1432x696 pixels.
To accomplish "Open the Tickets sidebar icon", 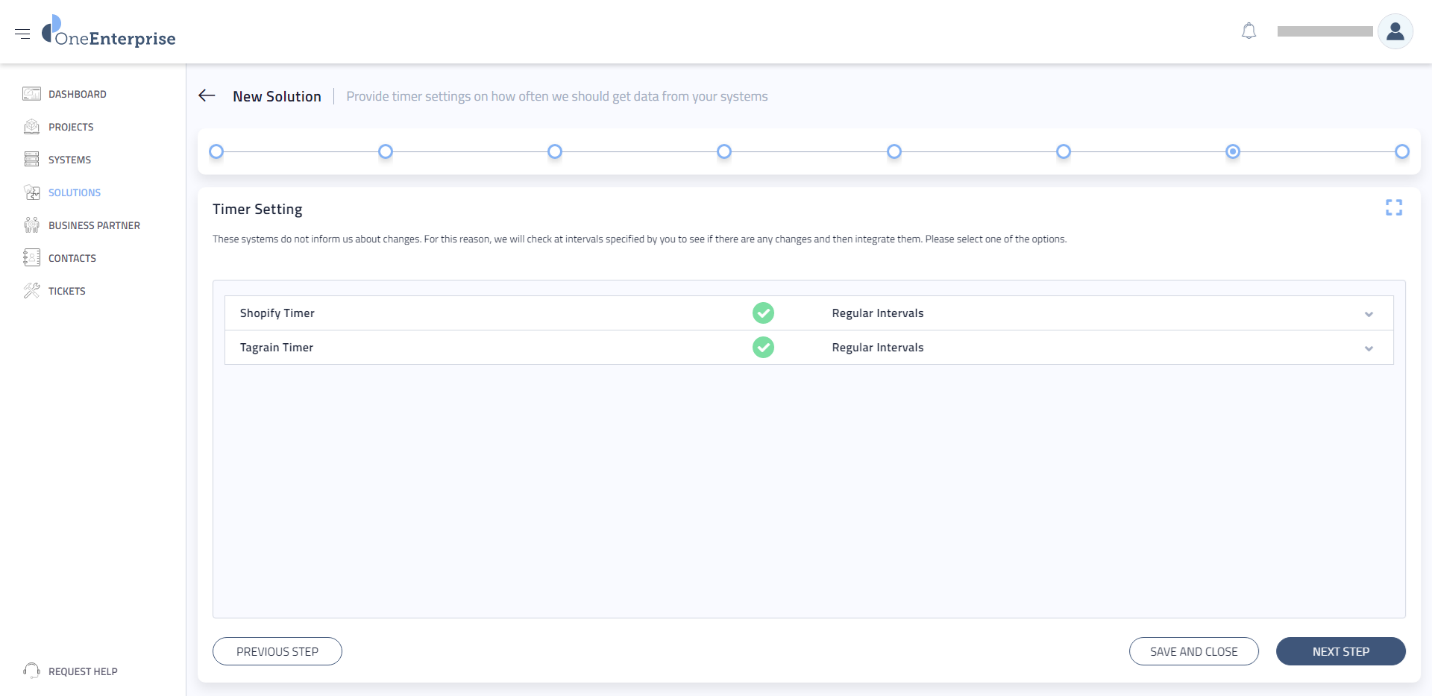I will 31,290.
